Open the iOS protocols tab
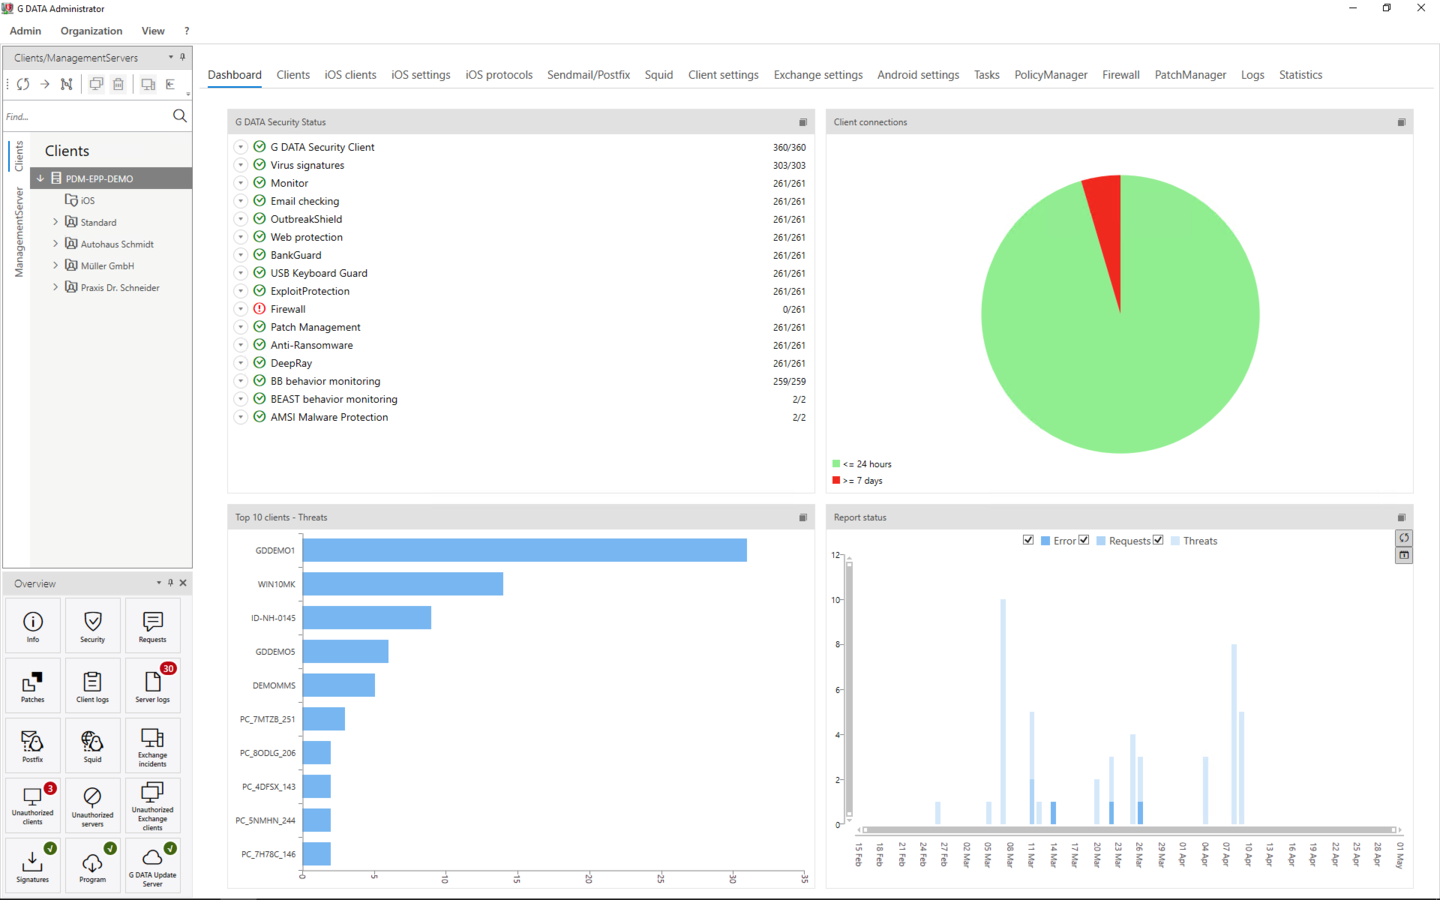The image size is (1440, 900). (498, 75)
